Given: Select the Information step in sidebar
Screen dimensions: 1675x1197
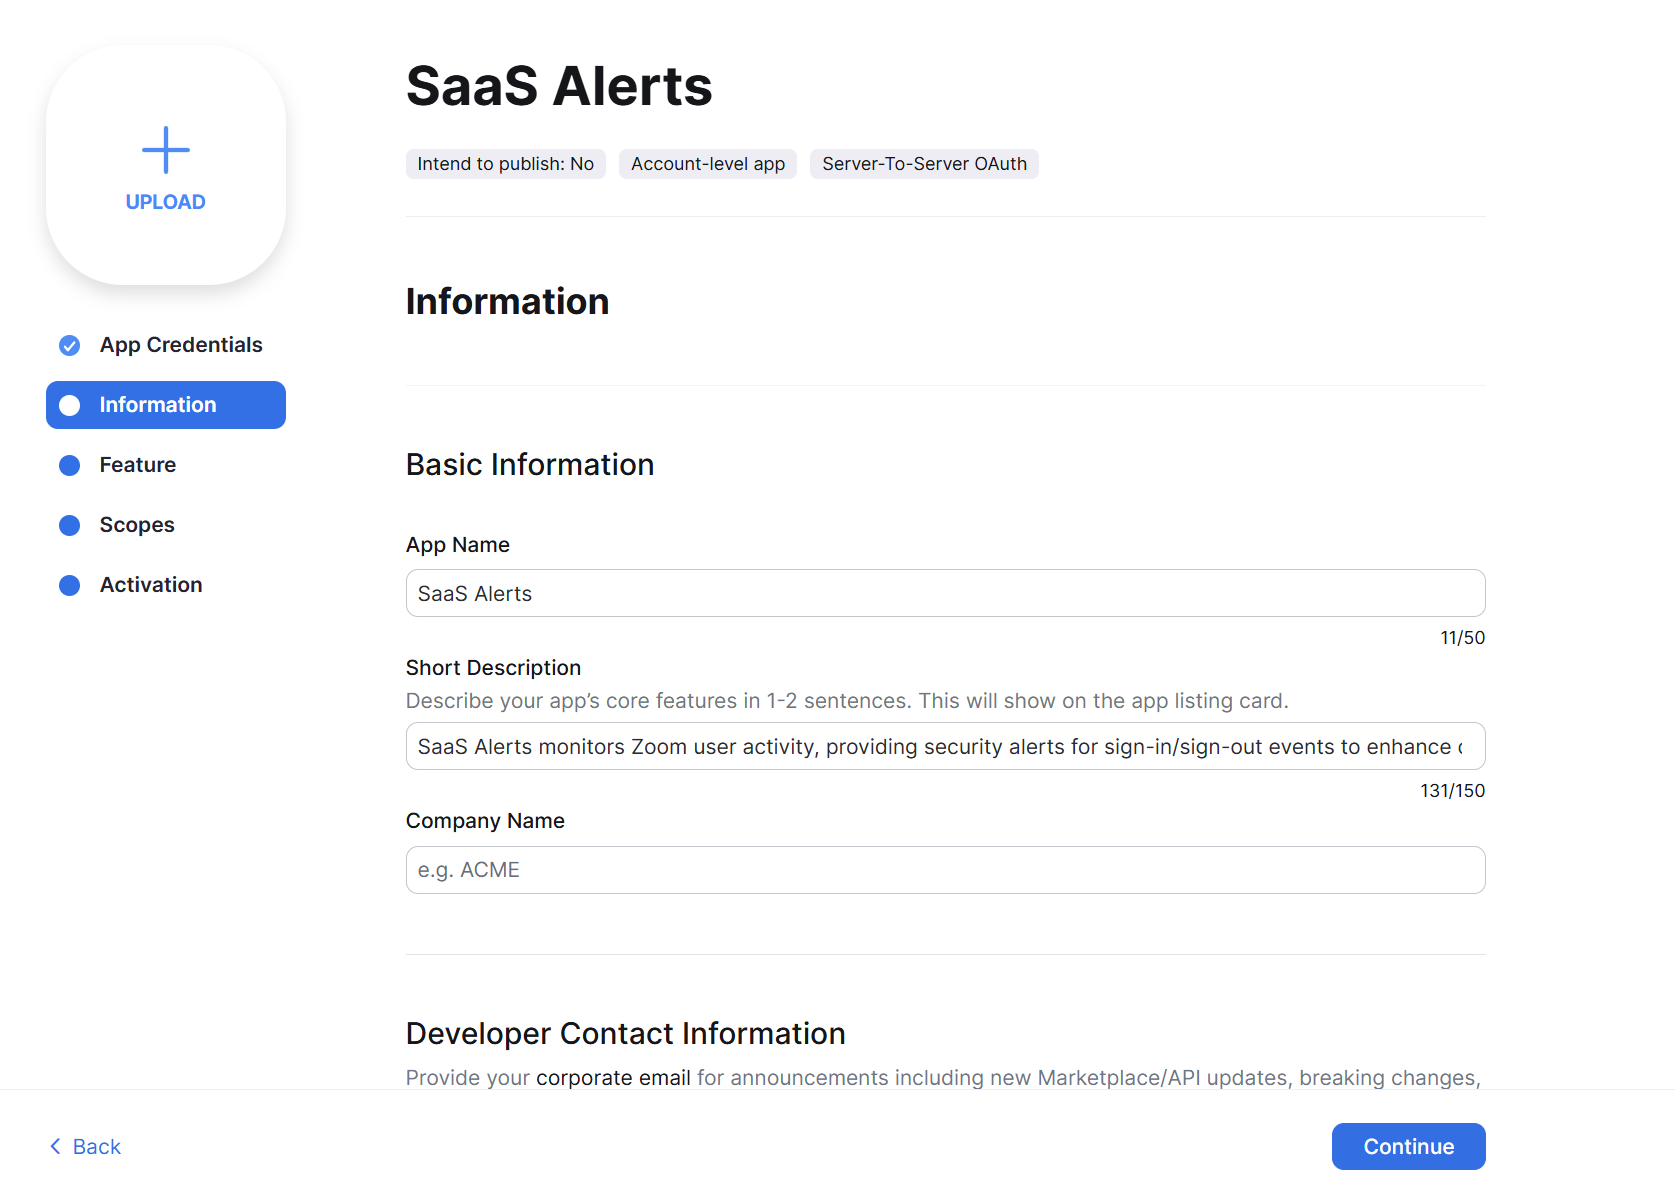Looking at the screenshot, I should pos(166,405).
